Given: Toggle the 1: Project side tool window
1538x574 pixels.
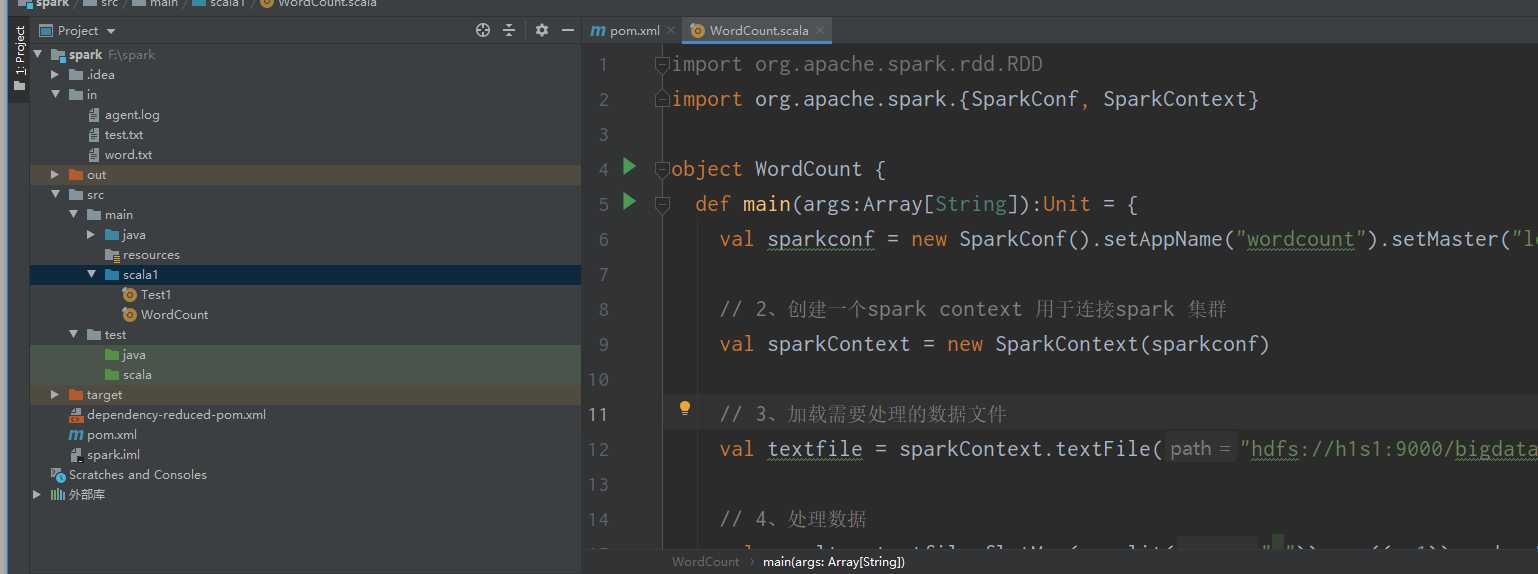Looking at the screenshot, I should pos(19,59).
